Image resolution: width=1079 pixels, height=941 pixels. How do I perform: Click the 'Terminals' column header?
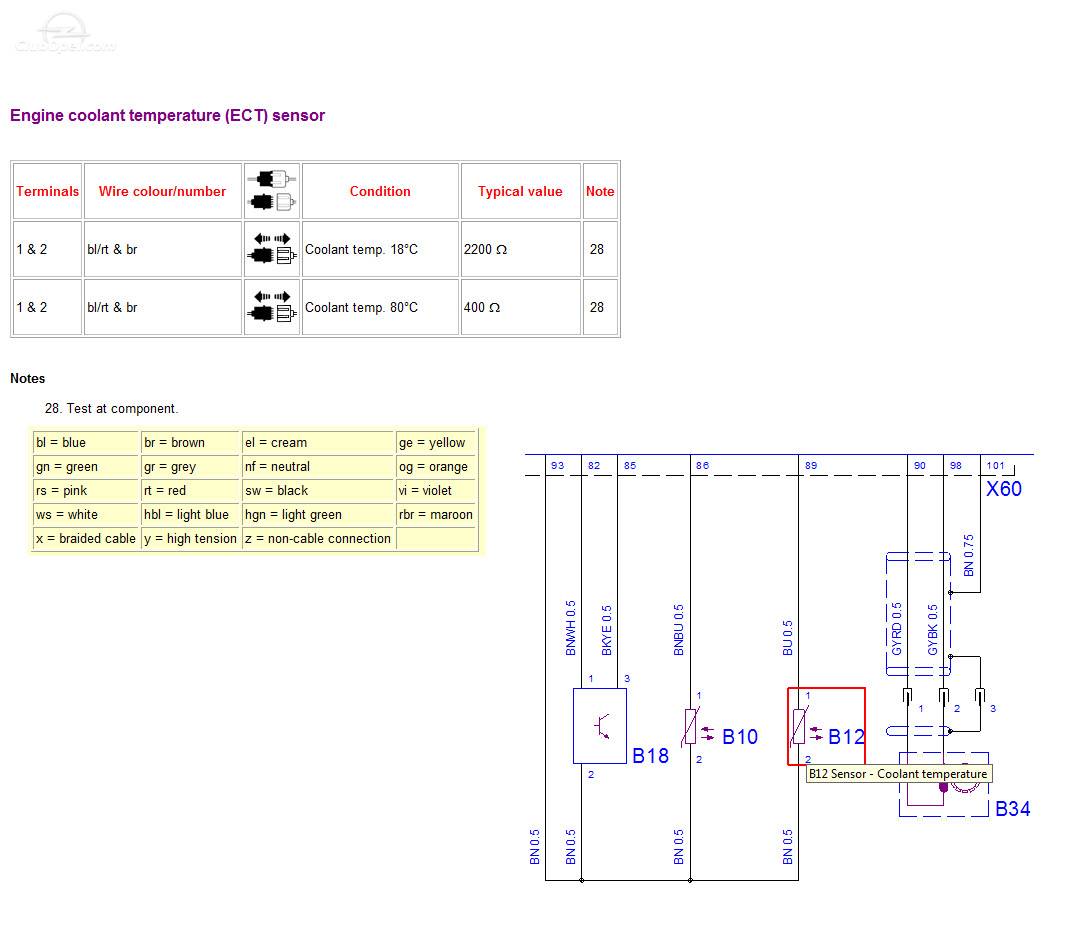pyautogui.click(x=47, y=191)
